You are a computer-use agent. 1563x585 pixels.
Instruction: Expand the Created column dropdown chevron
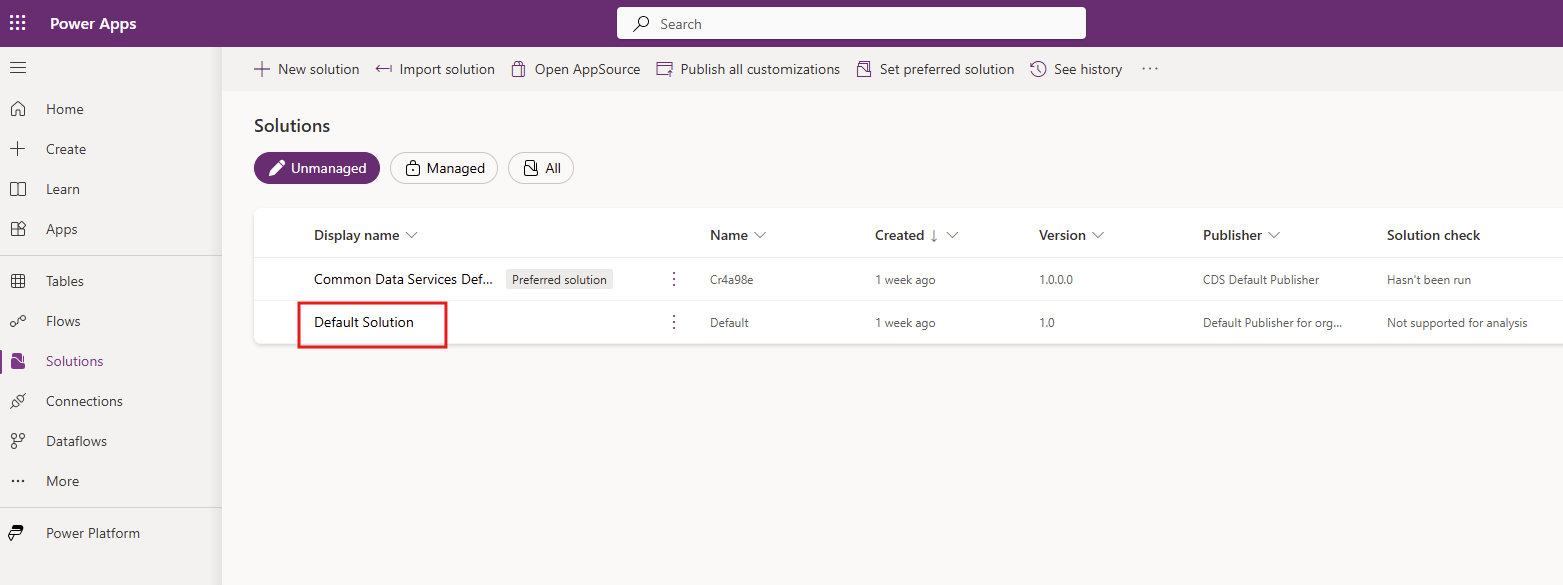pos(952,235)
